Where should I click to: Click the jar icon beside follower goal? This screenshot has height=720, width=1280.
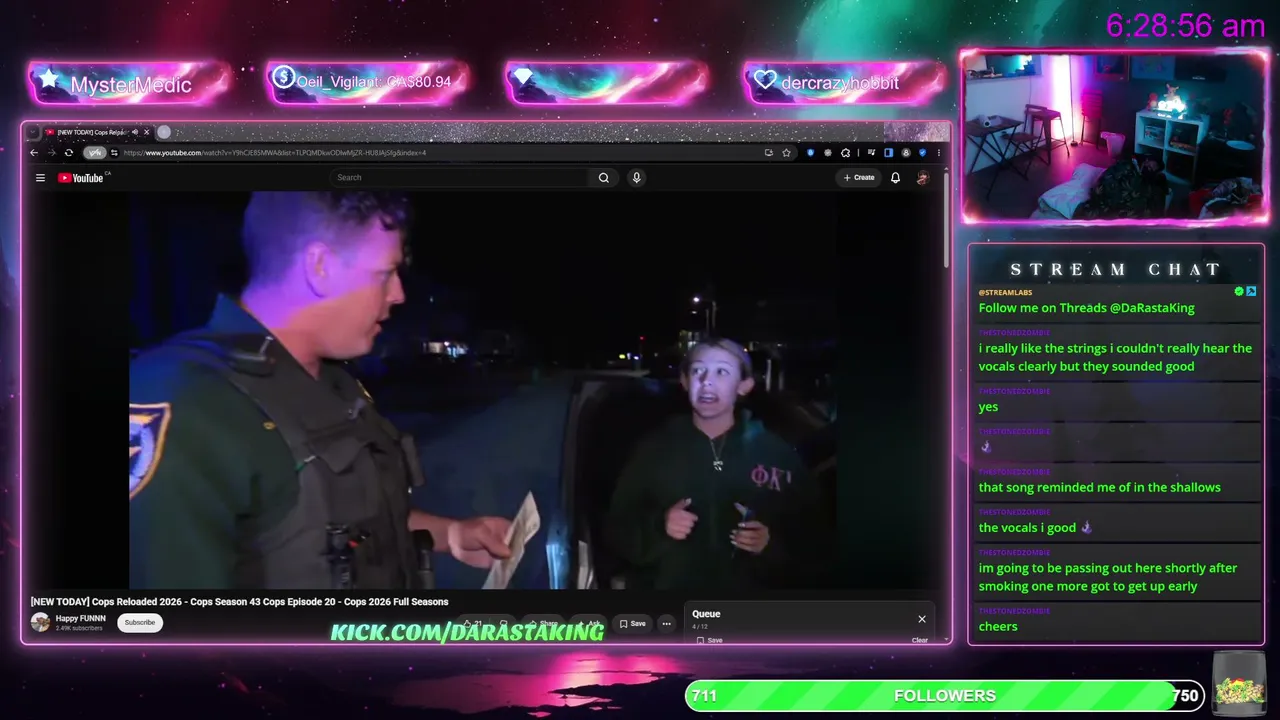pyautogui.click(x=1239, y=683)
